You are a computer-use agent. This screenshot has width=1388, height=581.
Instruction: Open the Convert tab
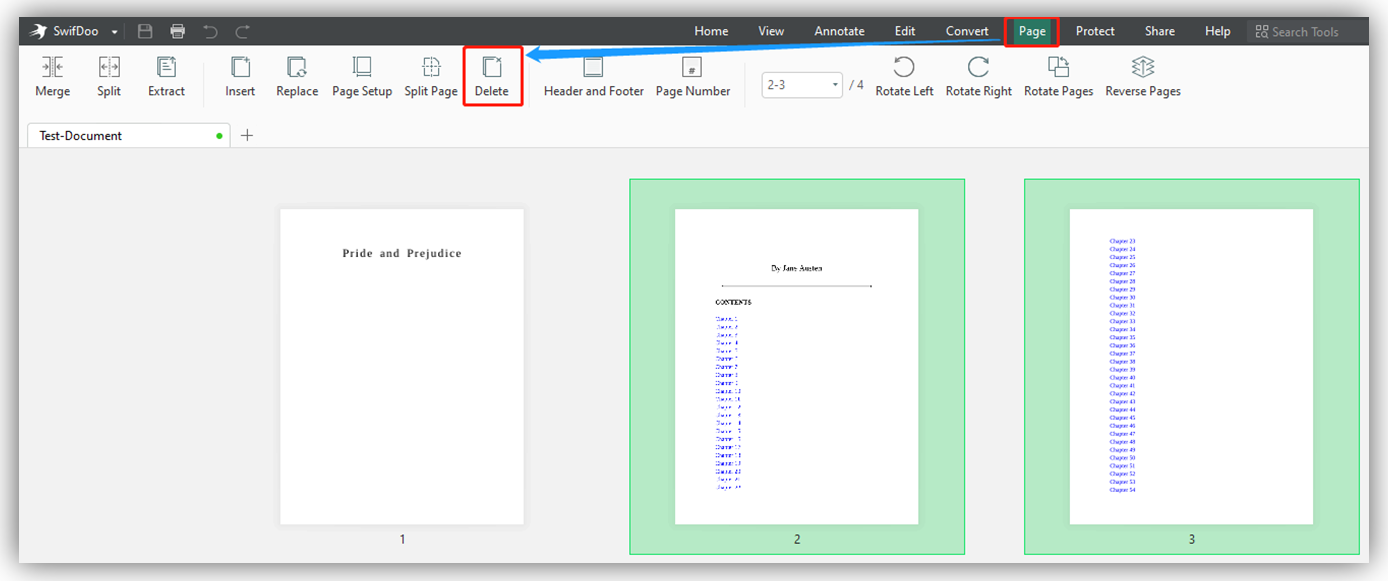point(967,31)
